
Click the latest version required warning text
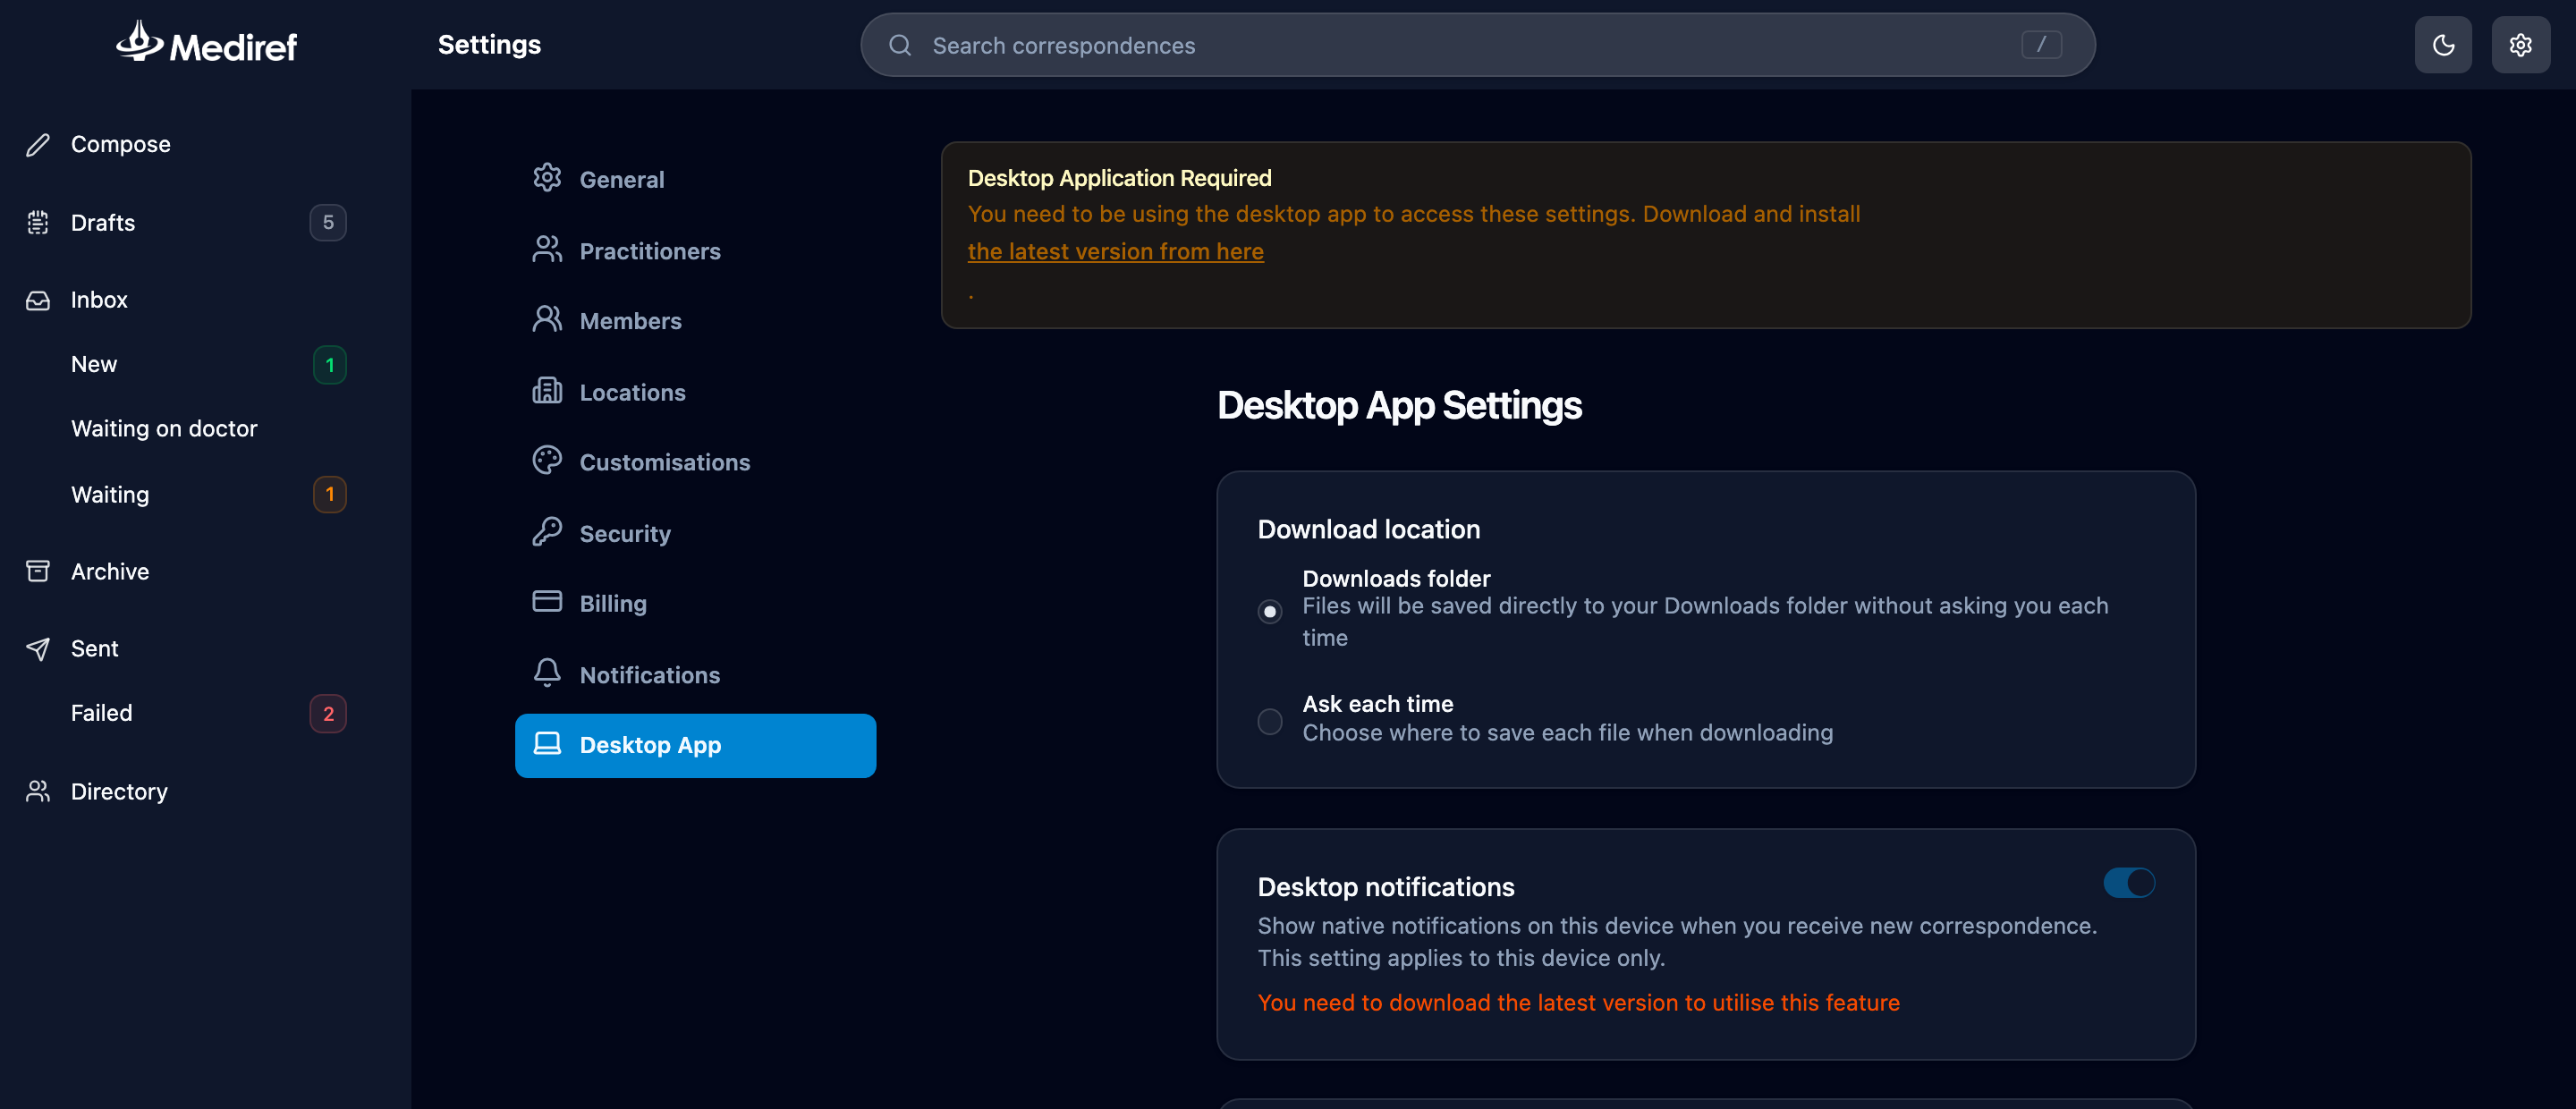tap(1578, 1002)
